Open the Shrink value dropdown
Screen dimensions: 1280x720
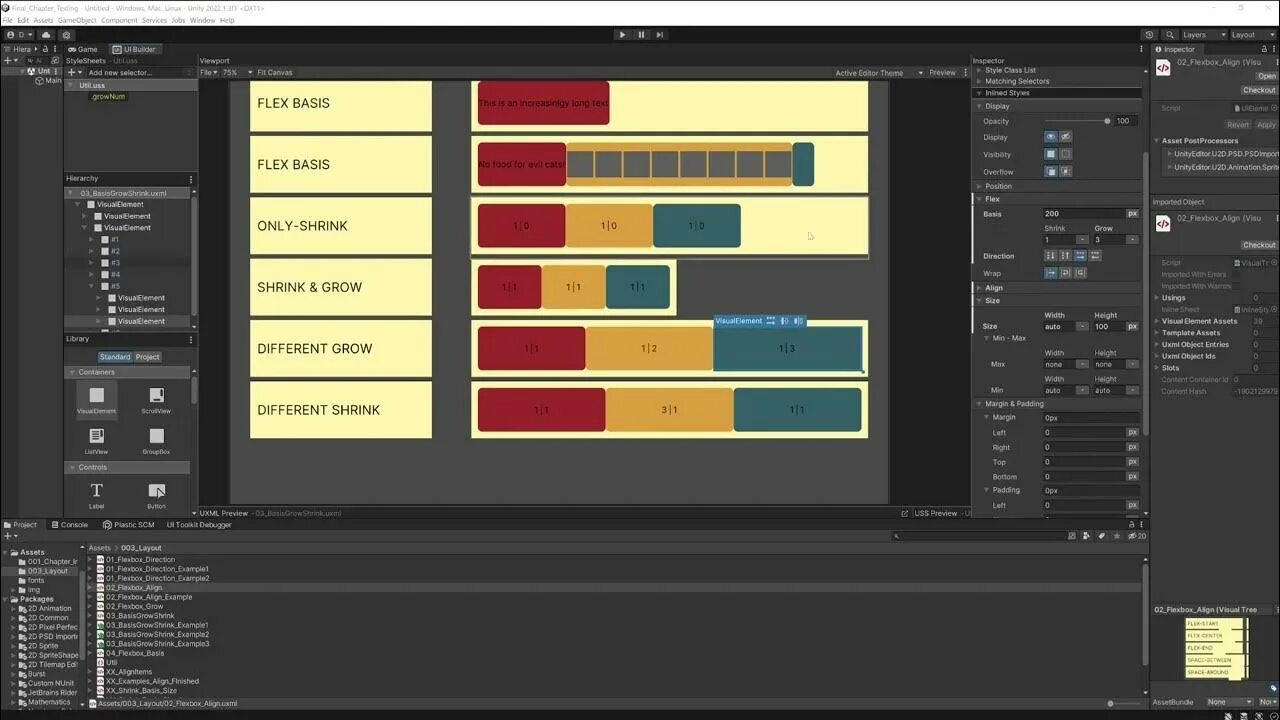coord(1082,240)
